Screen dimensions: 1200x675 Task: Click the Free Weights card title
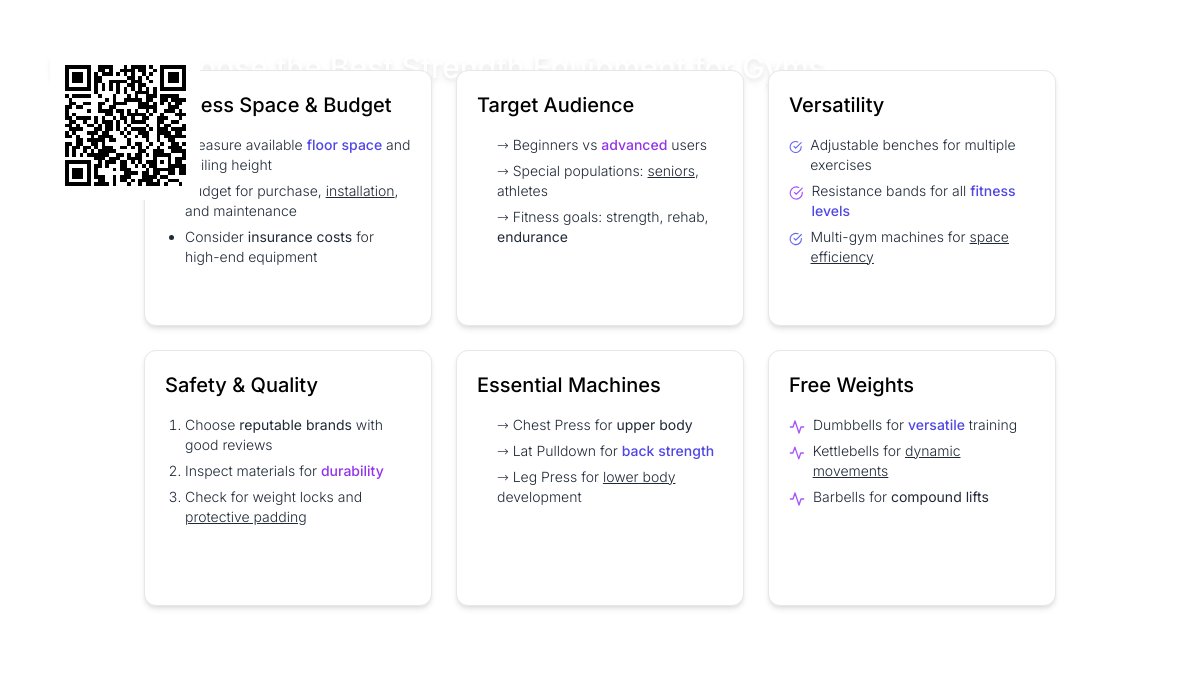(851, 385)
